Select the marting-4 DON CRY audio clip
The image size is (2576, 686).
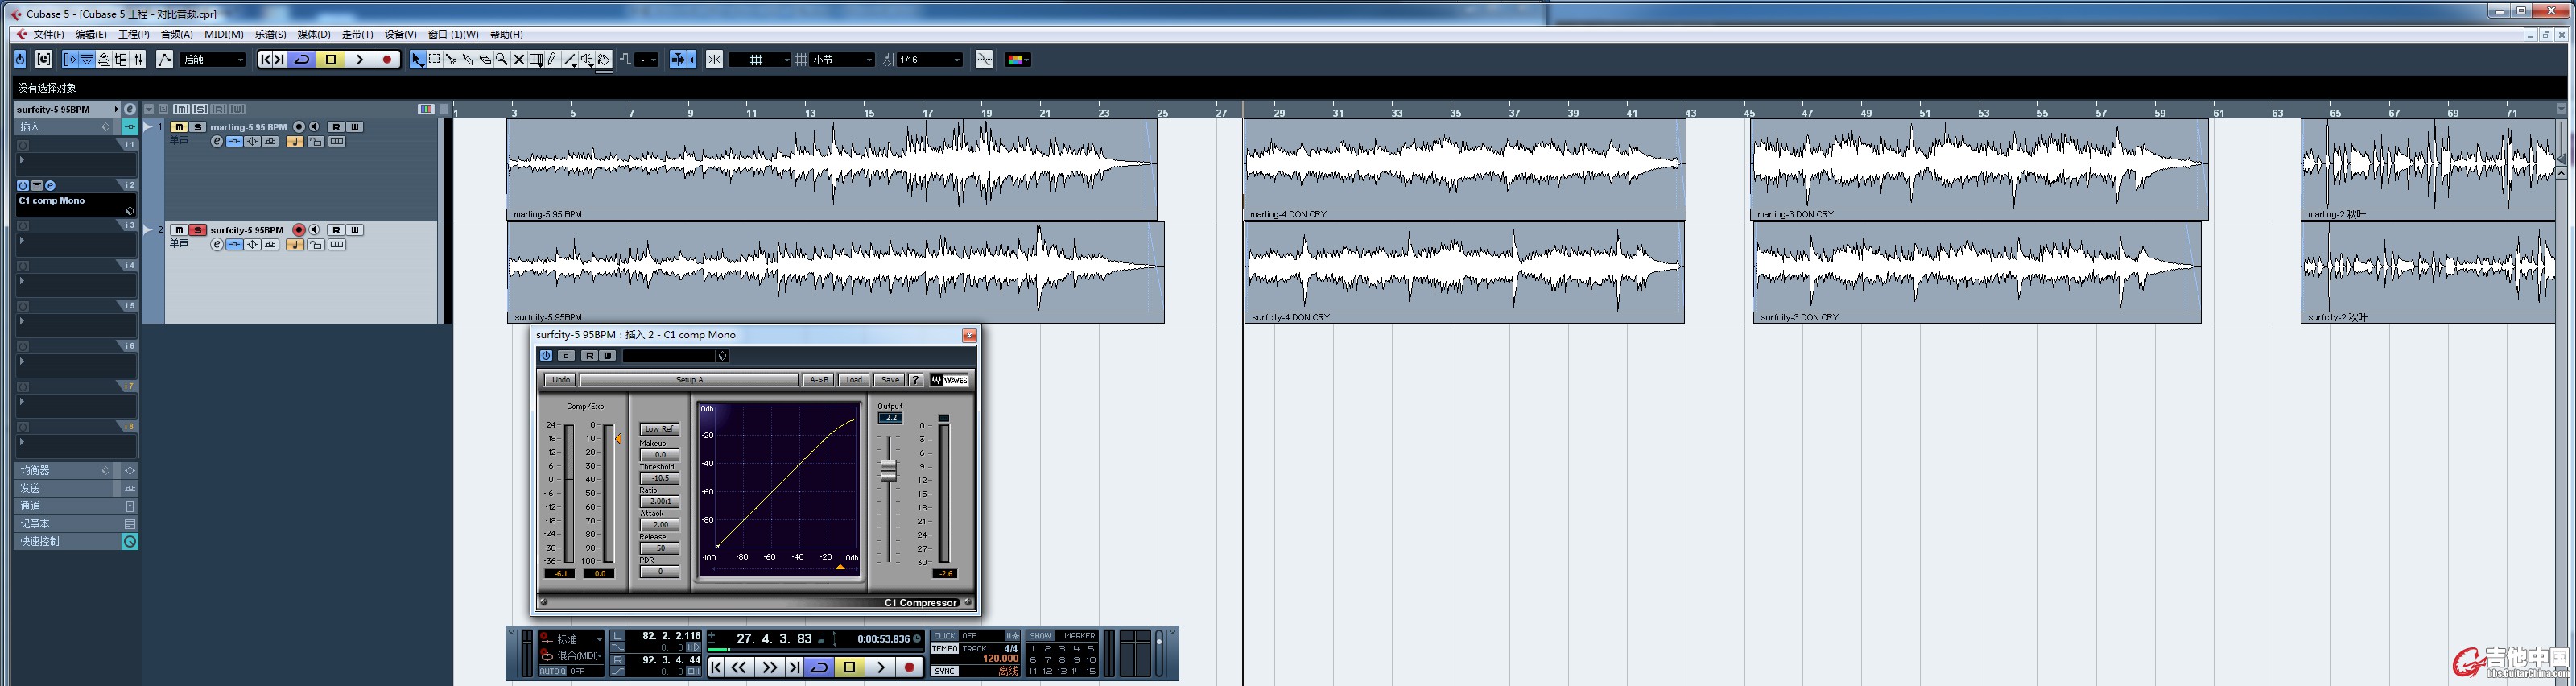[1465, 168]
